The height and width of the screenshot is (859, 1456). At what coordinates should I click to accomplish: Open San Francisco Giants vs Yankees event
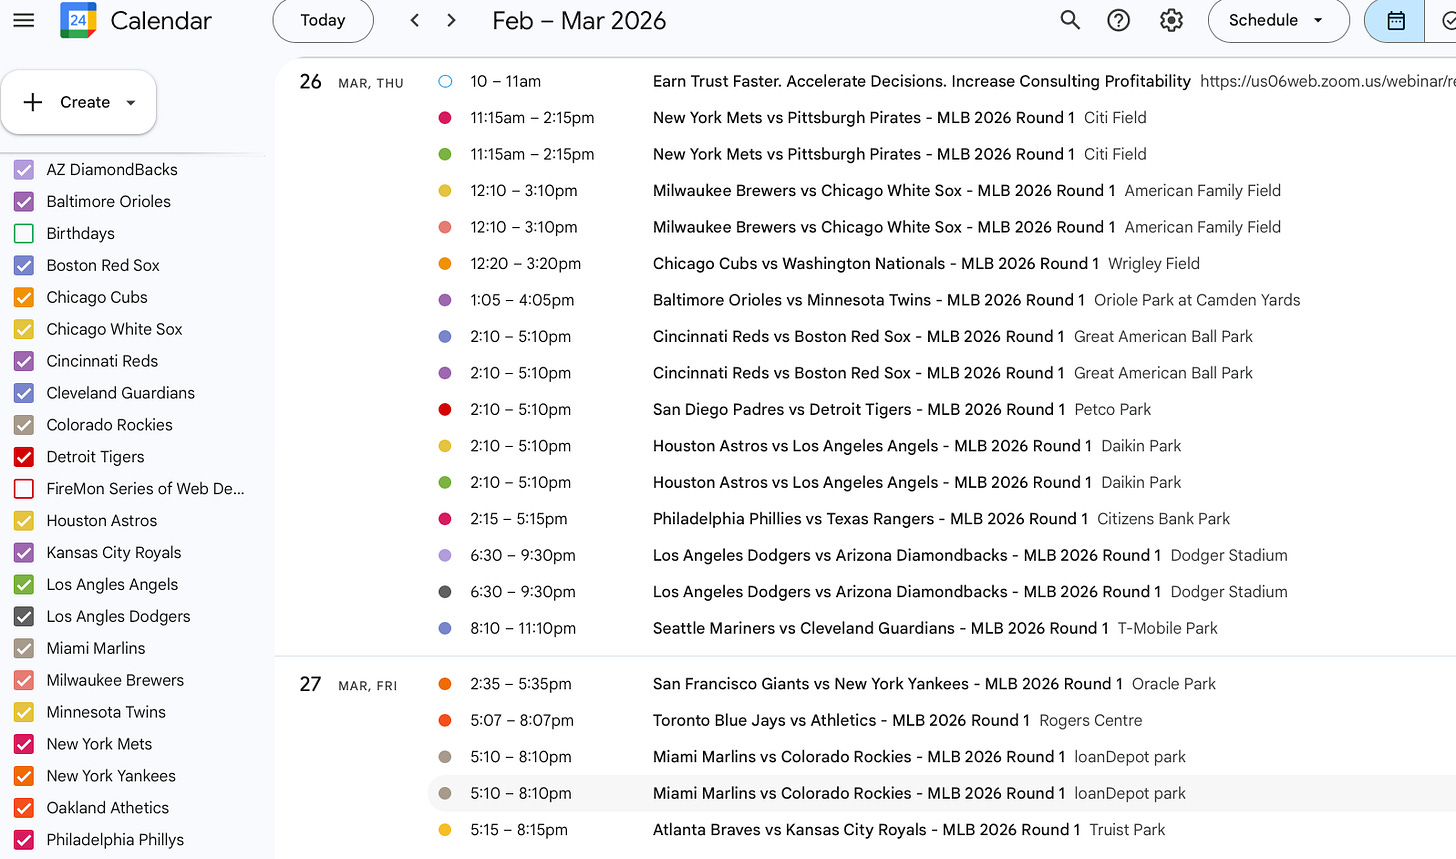click(x=887, y=684)
